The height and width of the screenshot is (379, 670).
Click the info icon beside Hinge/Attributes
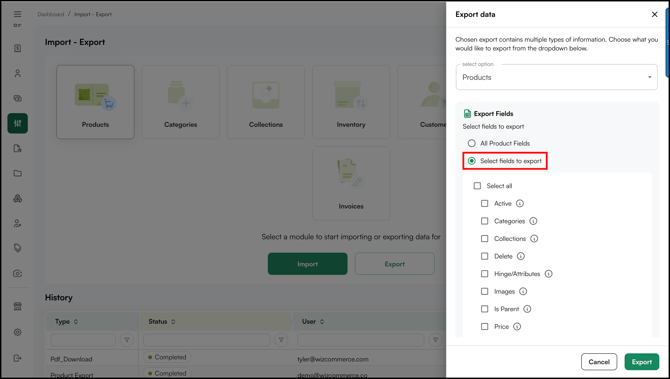[549, 274]
